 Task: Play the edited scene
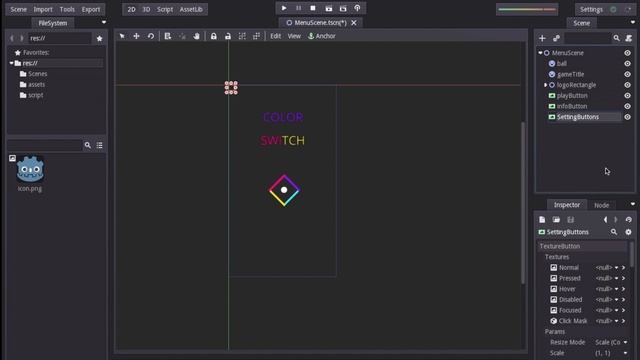coord(329,8)
